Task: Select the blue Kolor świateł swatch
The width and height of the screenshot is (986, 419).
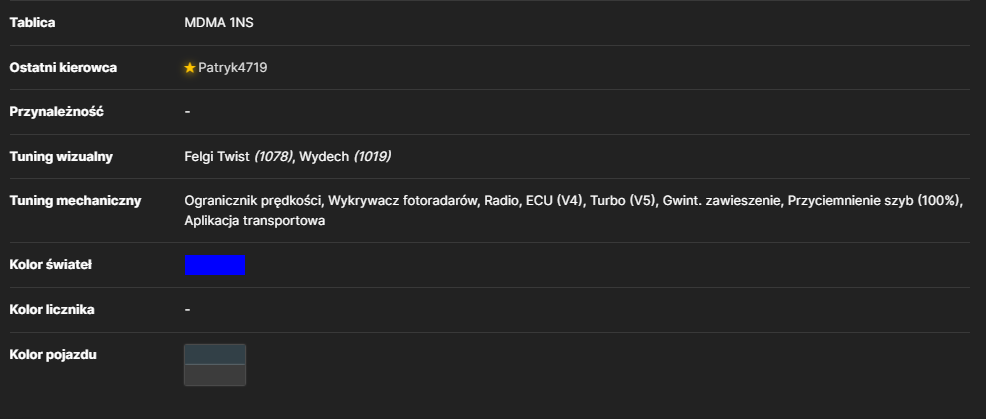Action: 214,265
